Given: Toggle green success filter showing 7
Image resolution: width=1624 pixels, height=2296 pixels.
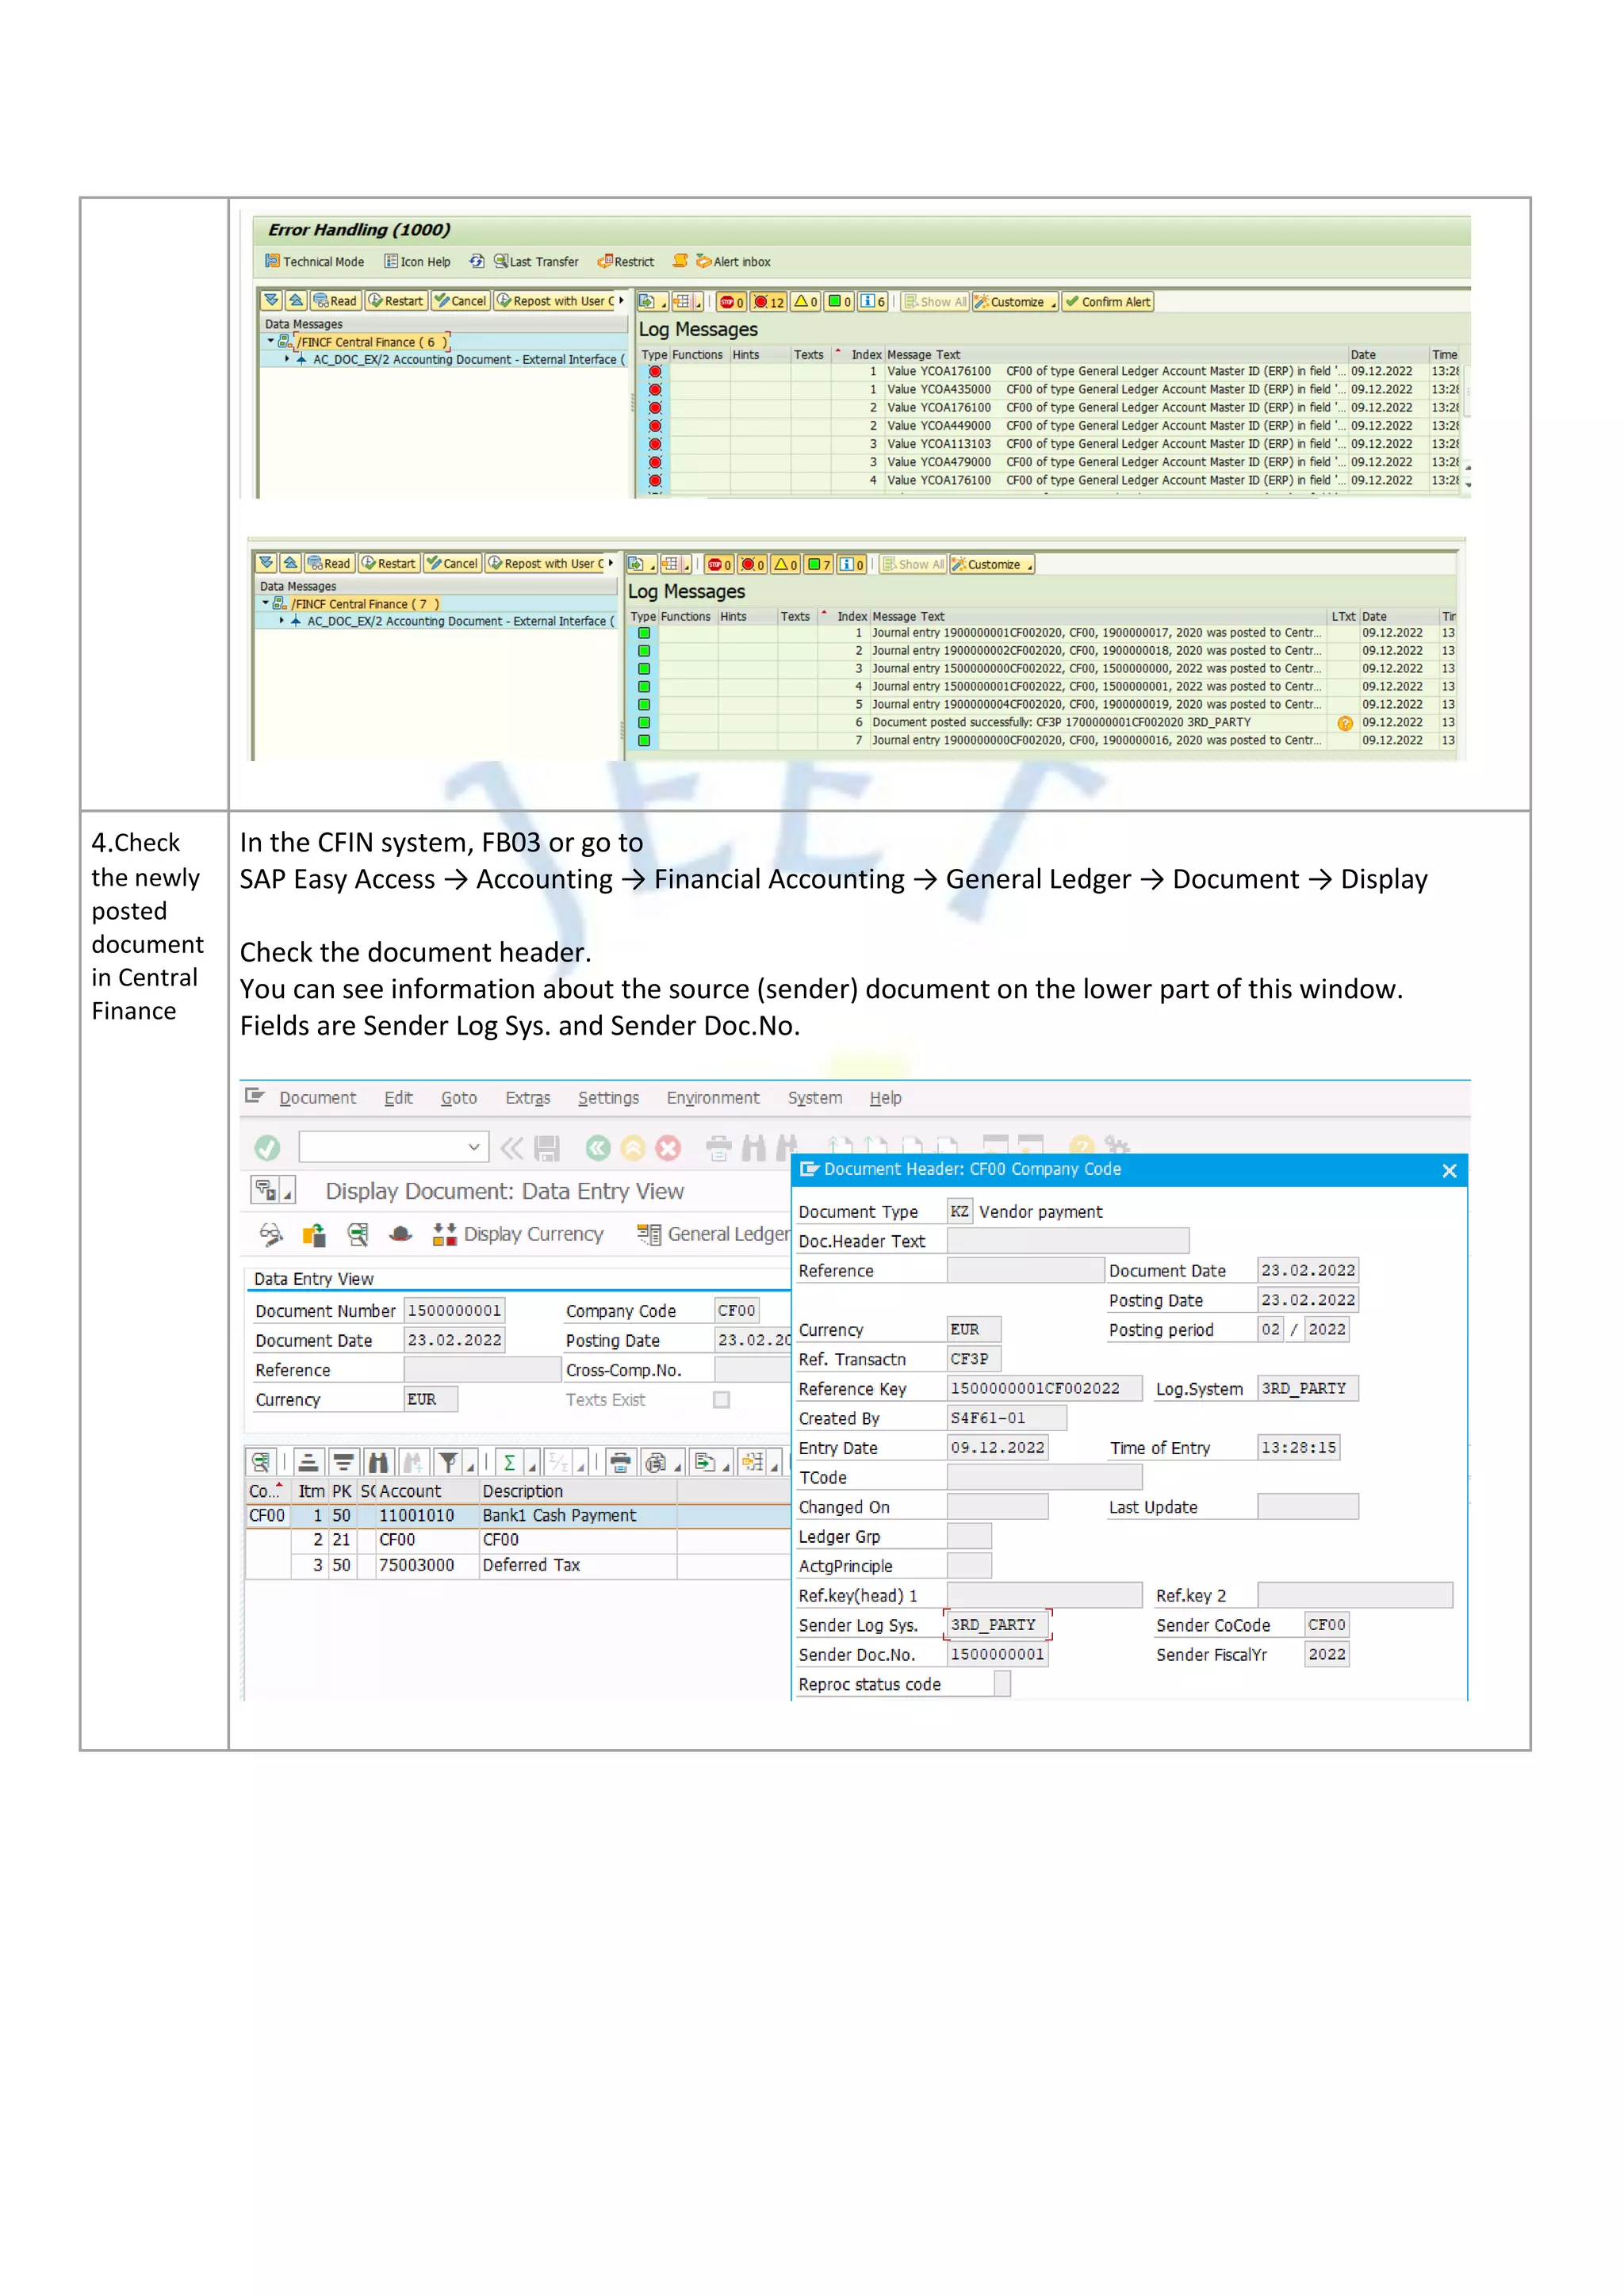Looking at the screenshot, I should point(820,564).
